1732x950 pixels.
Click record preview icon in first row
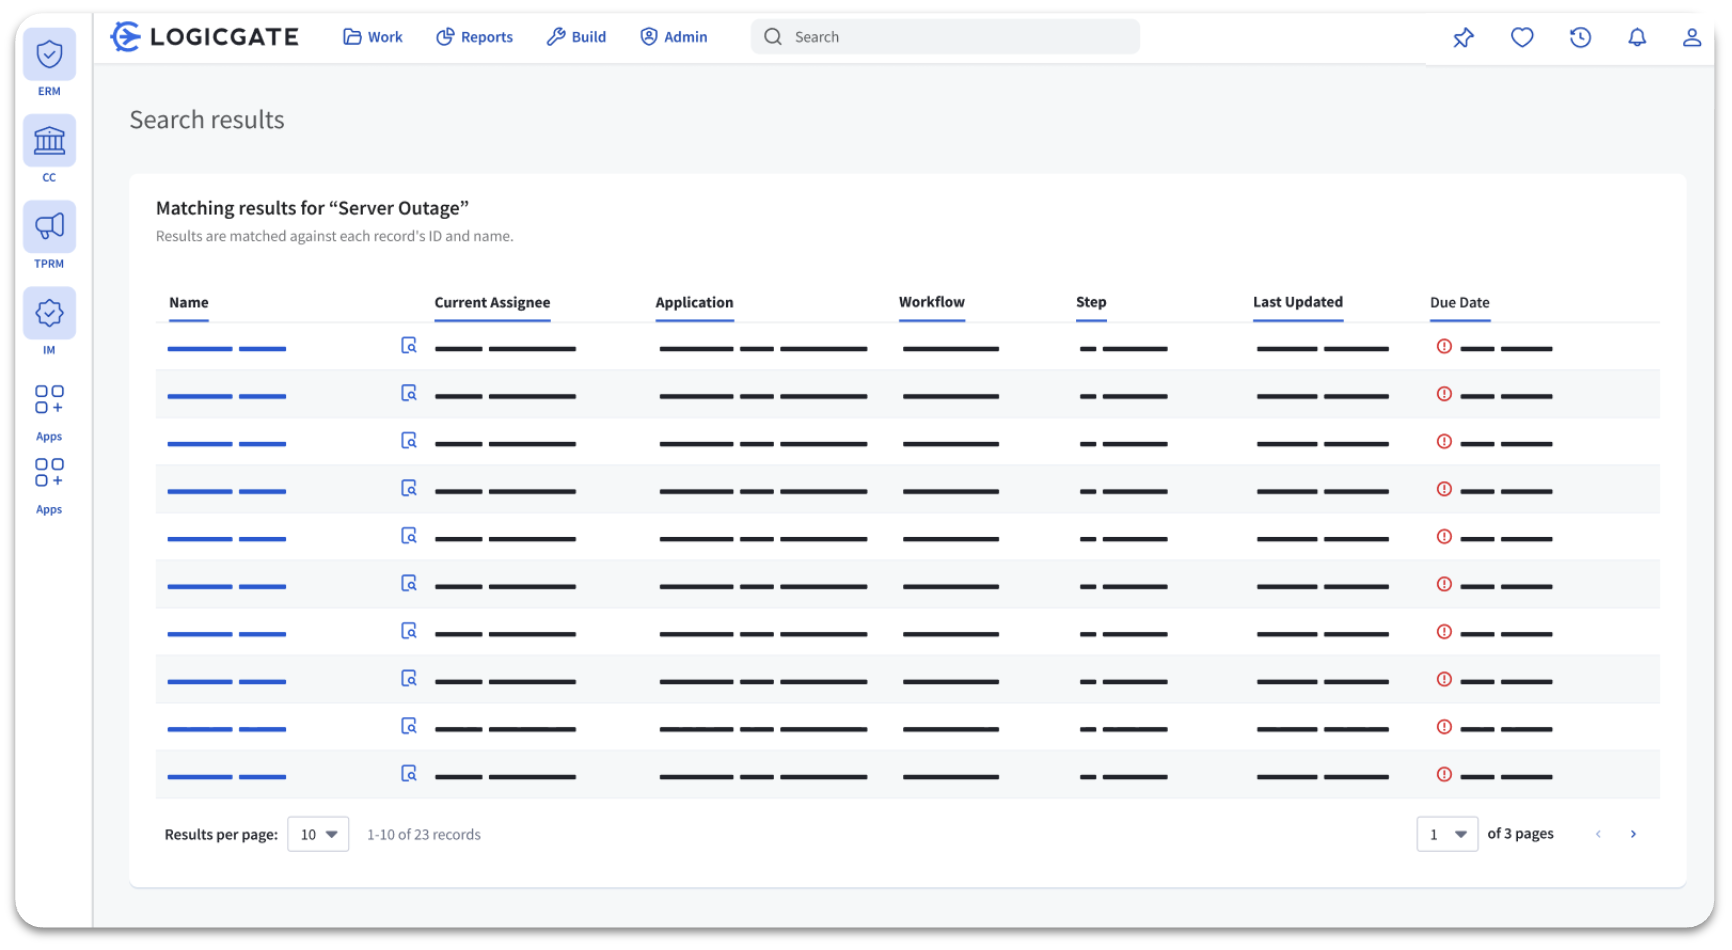pos(409,346)
